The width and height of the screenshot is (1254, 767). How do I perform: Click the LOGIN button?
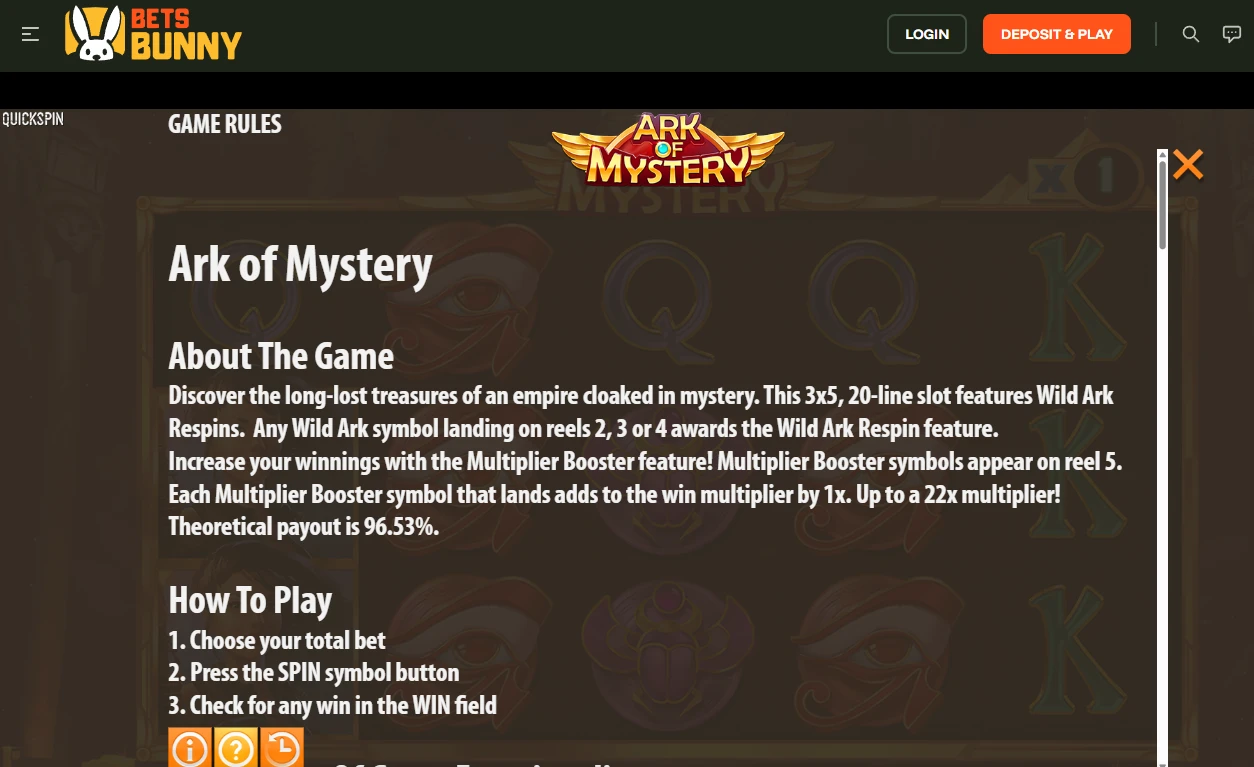927,34
